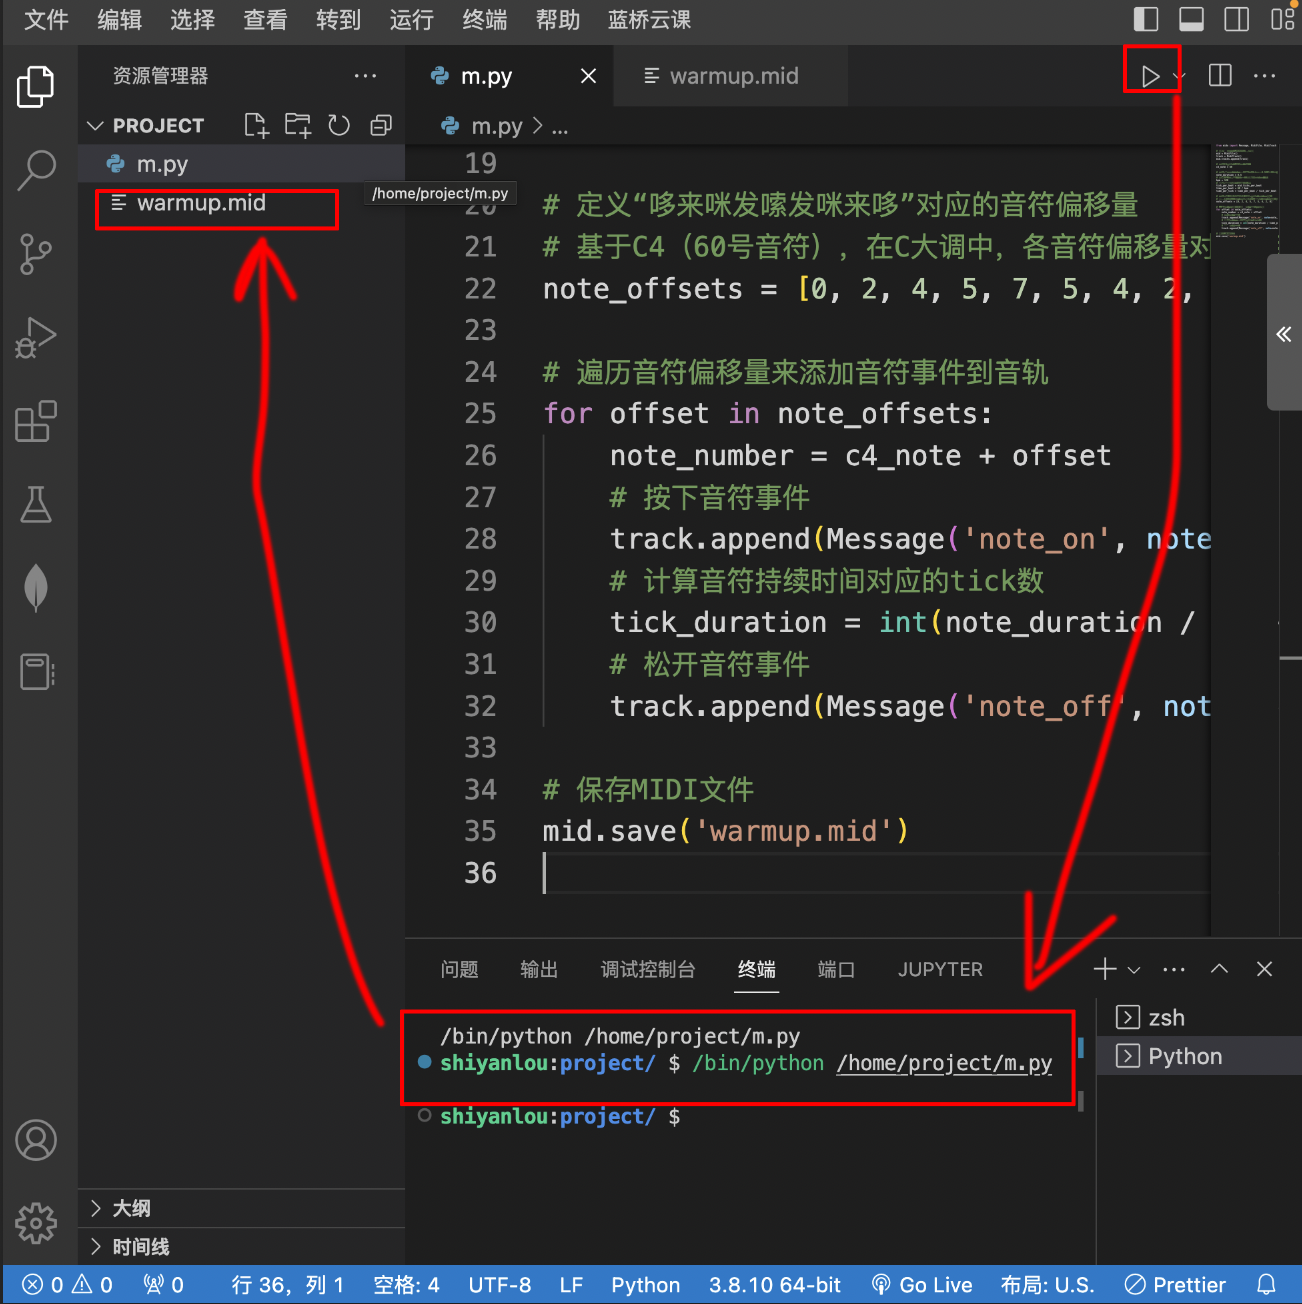Toggle the primary sidebar layout button
1302x1304 pixels.
(1146, 19)
